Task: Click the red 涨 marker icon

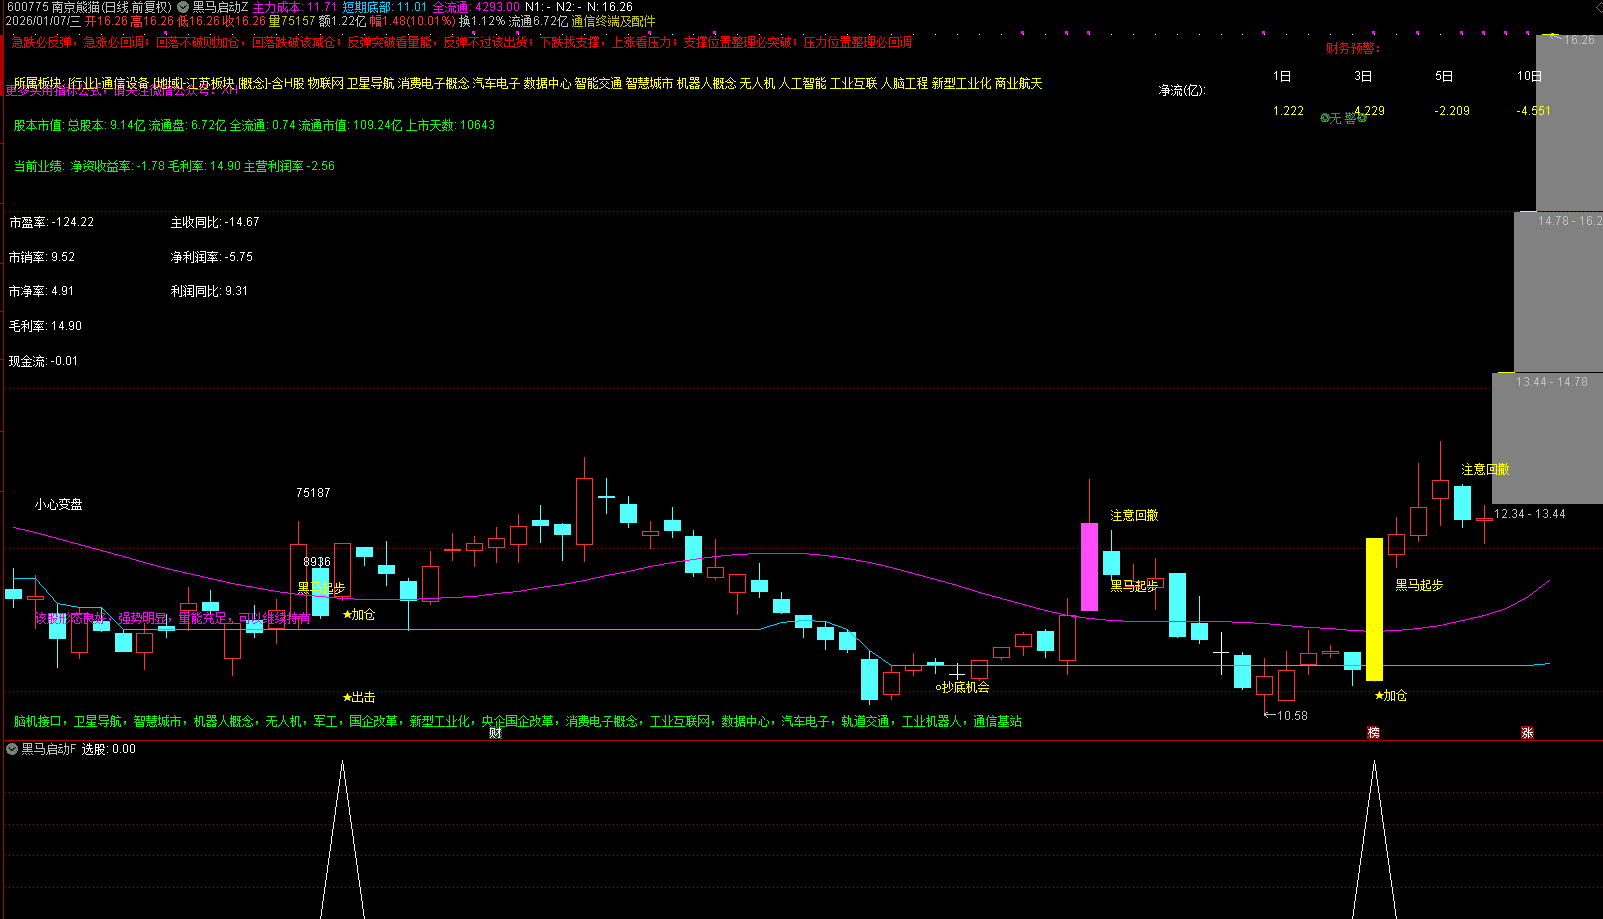Action: 1527,733
